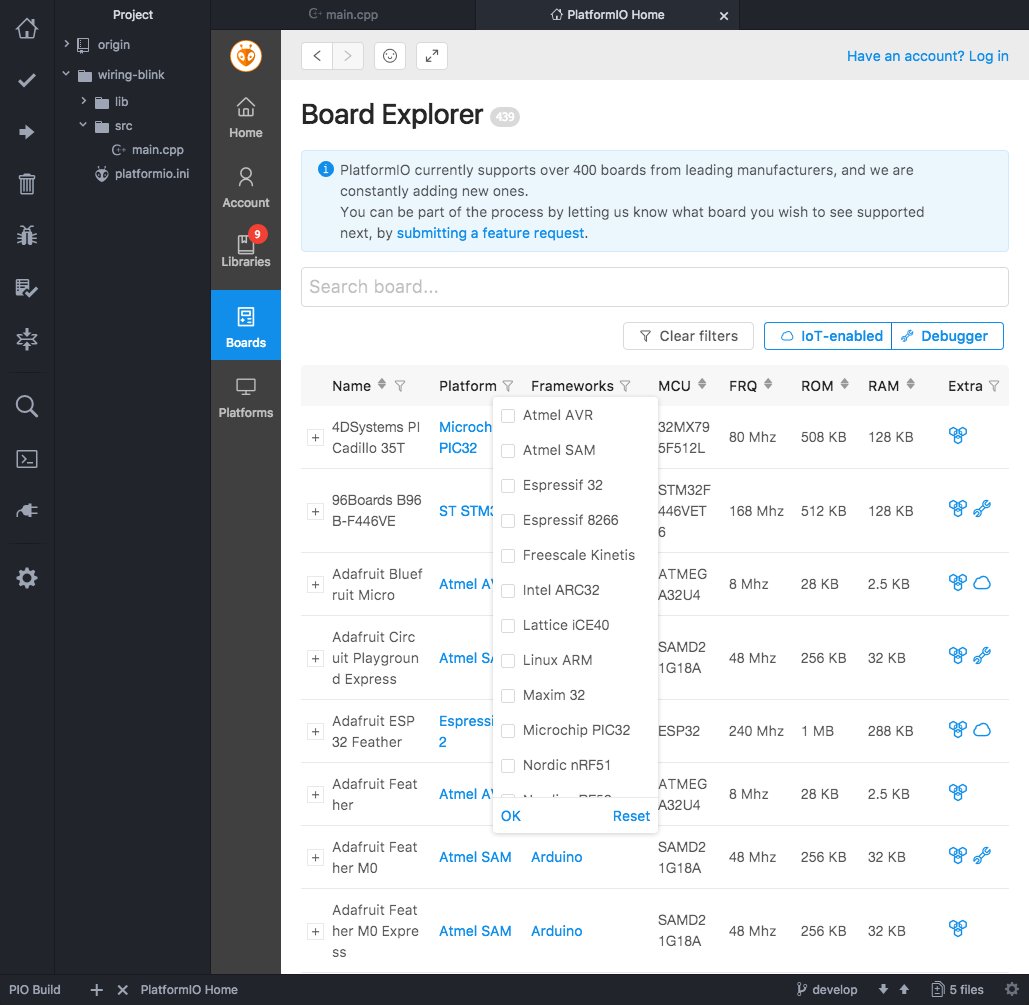The height and width of the screenshot is (1005, 1029).
Task: Expand the lib folder
Action: pyautogui.click(x=83, y=100)
